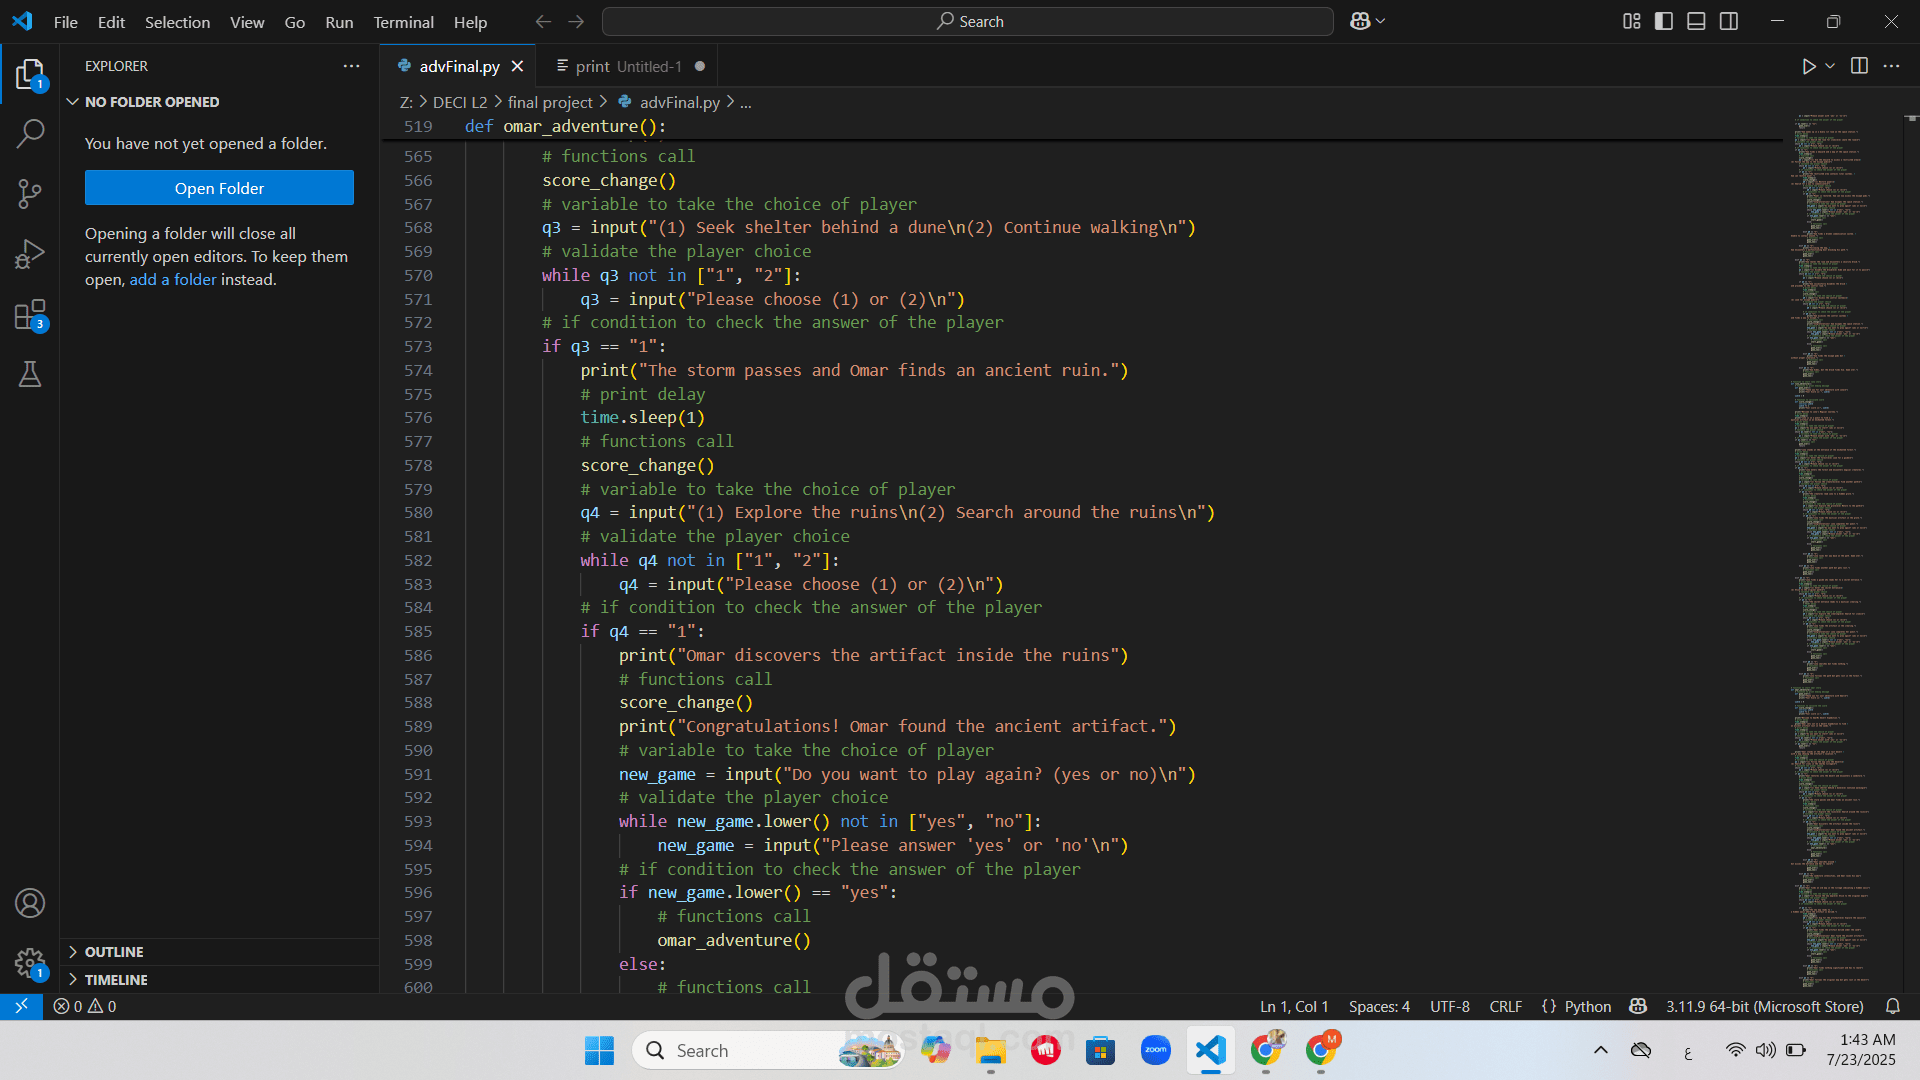
Task: Toggle the Primary Side Bar layout button
Action: point(1664,21)
